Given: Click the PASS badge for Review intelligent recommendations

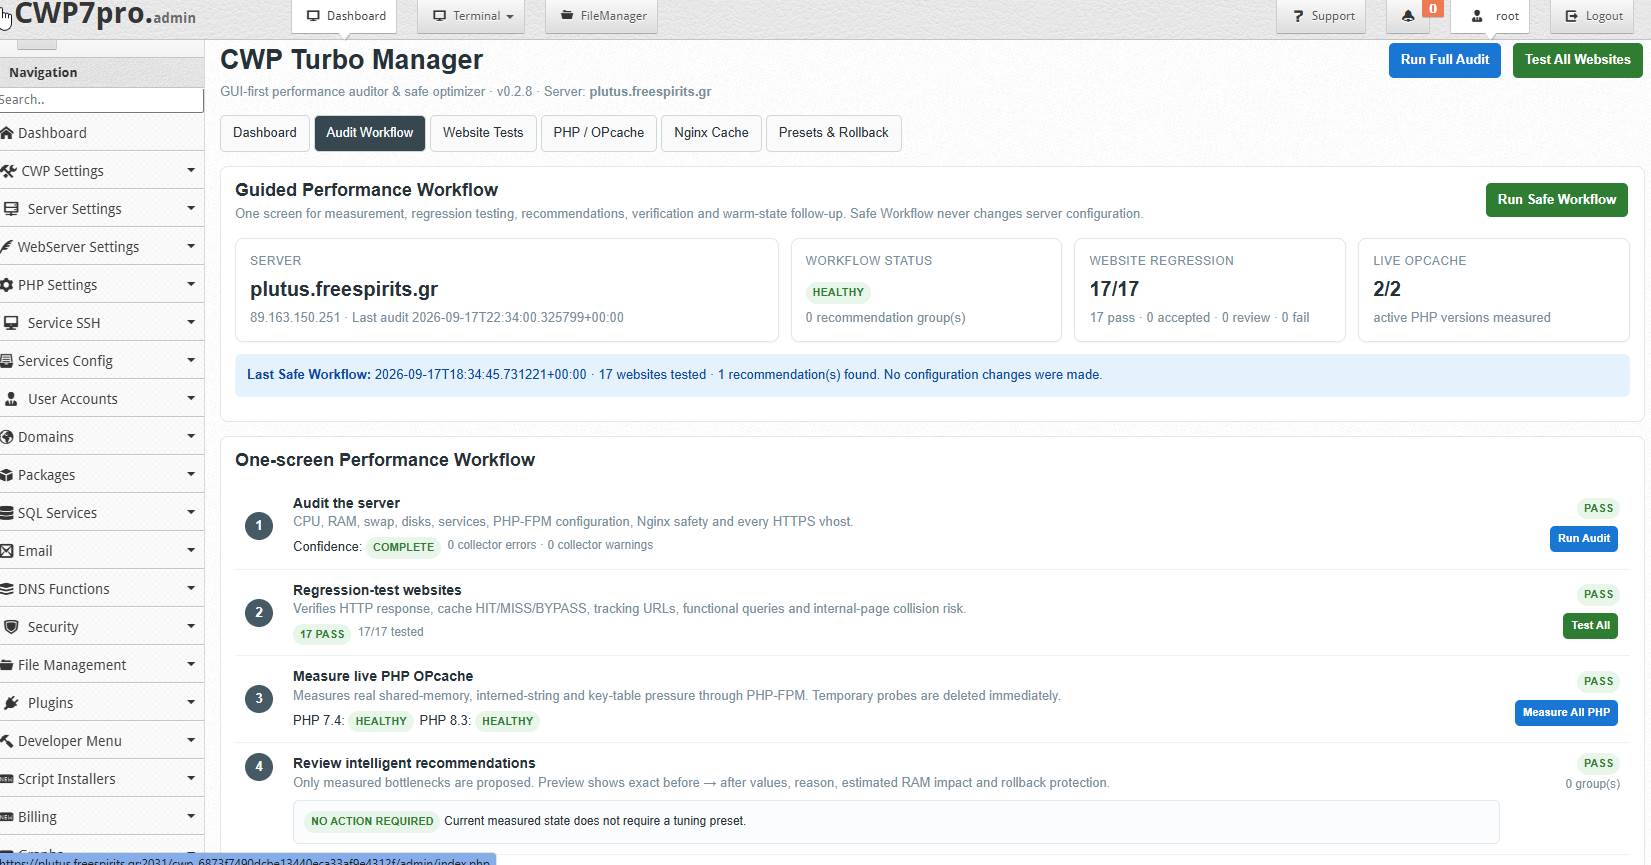Looking at the screenshot, I should [x=1598, y=764].
